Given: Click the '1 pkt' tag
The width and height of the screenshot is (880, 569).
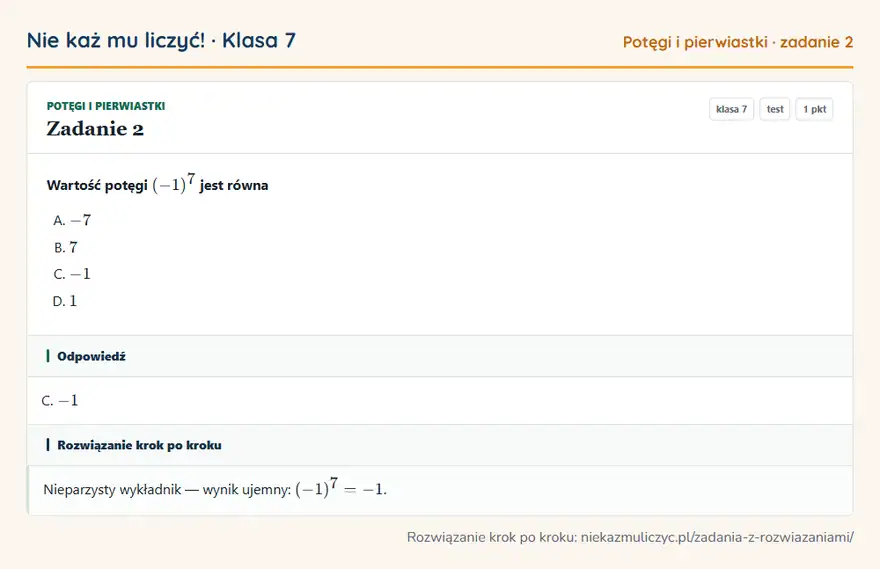Looking at the screenshot, I should click(814, 109).
